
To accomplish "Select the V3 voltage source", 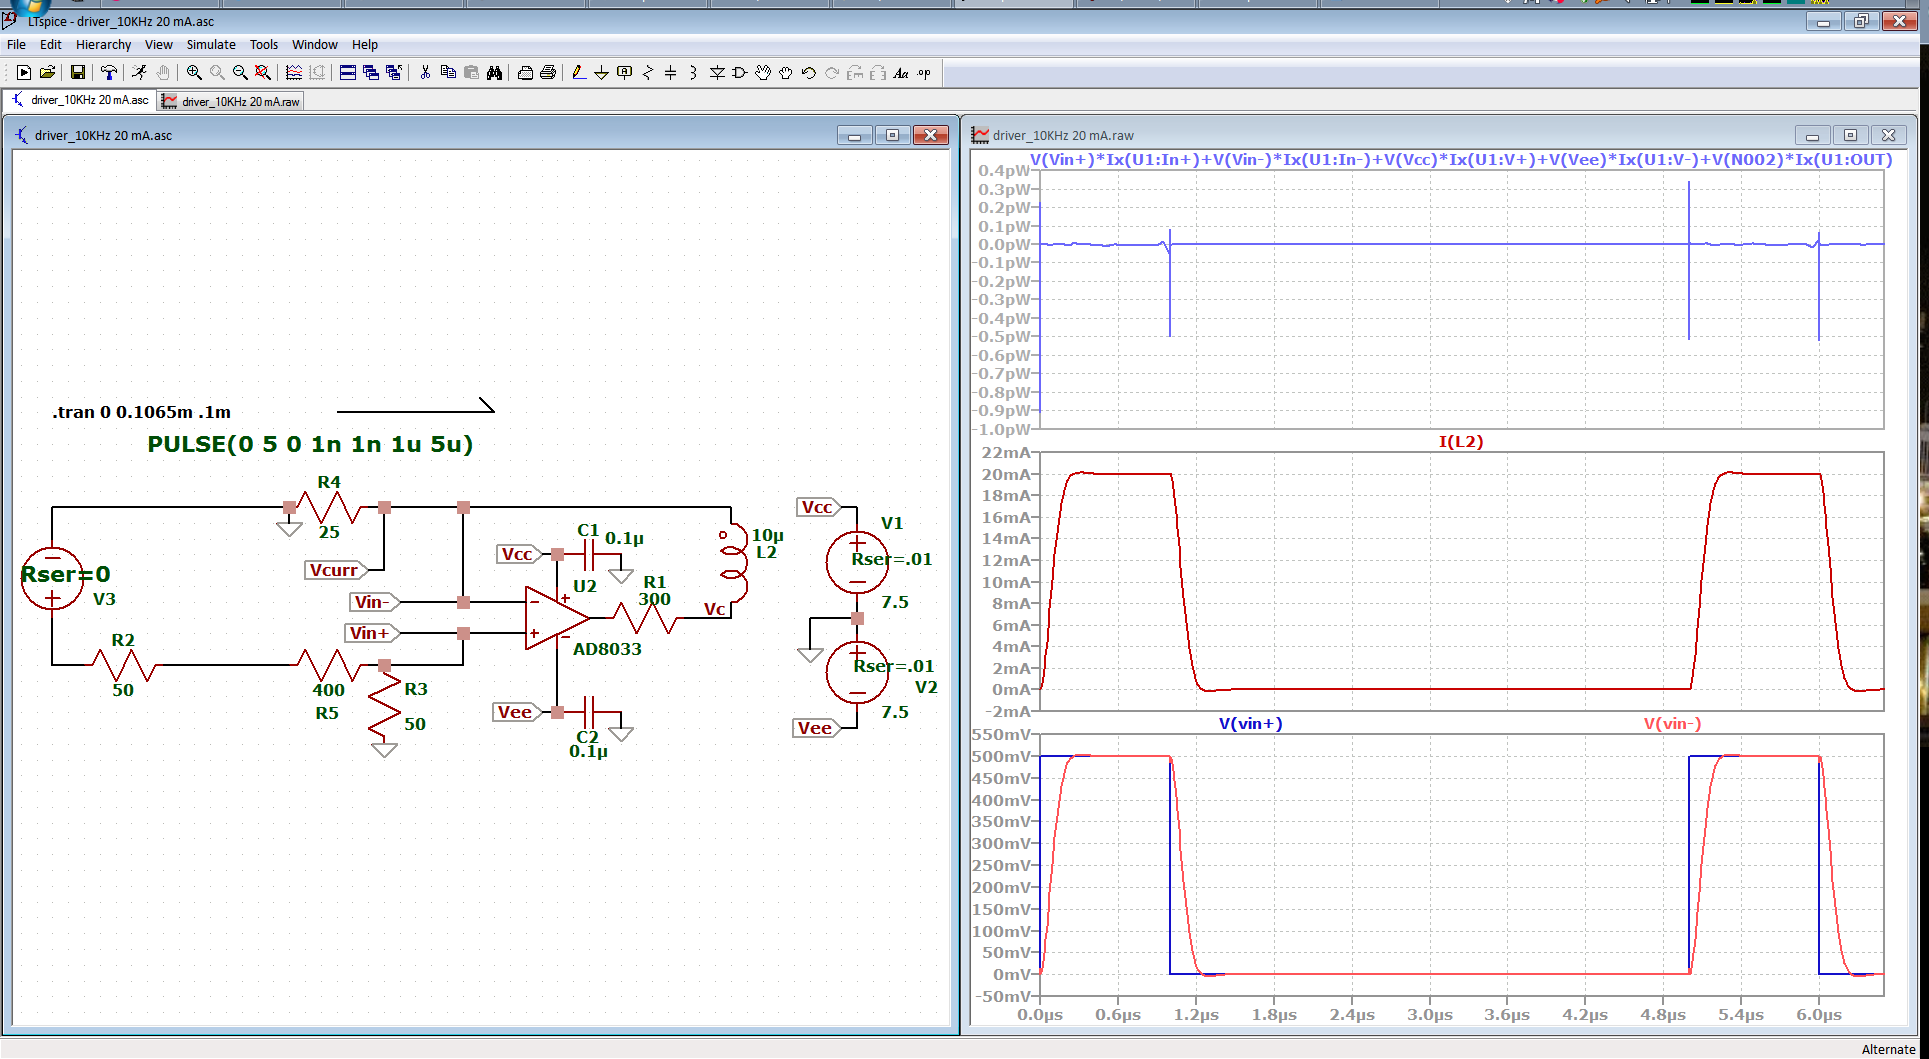I will click(x=52, y=578).
